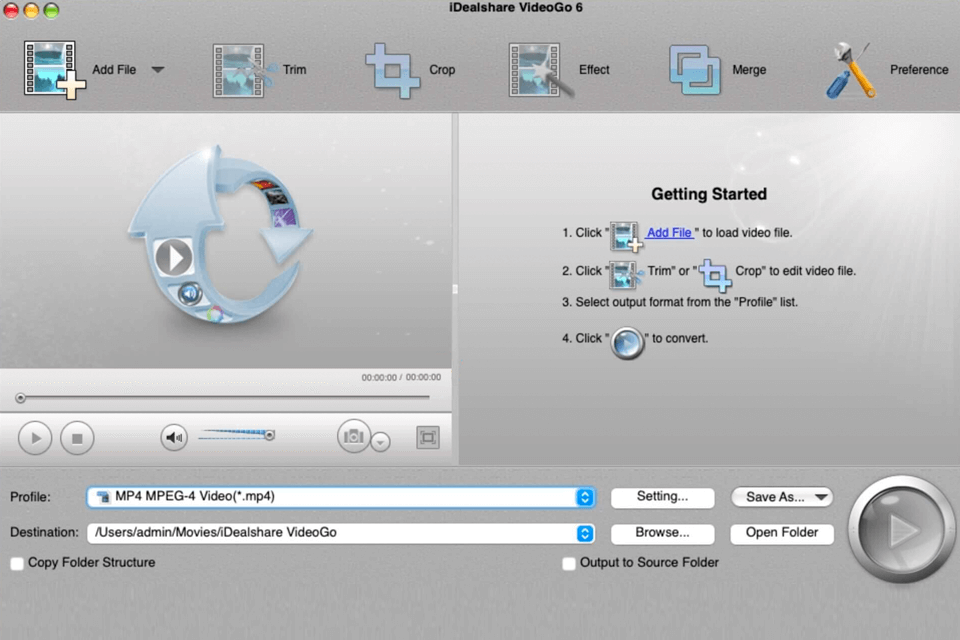
Task: Open Preference wrench and screwdriver icon
Action: (x=852, y=70)
